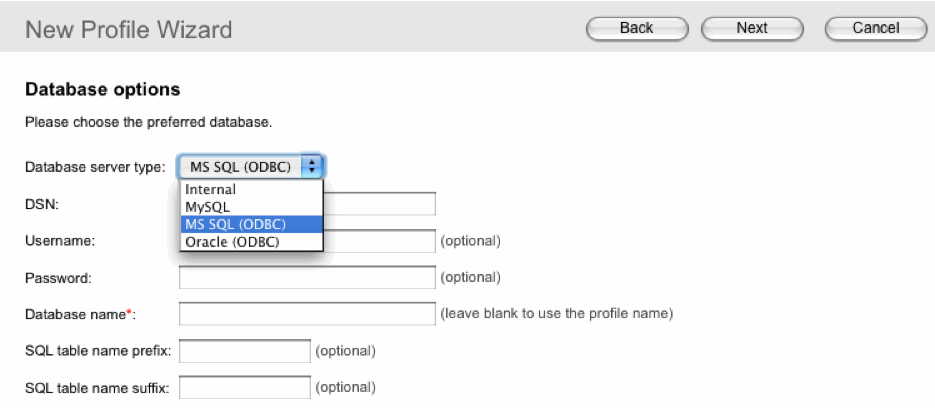
Task: Click the 'SQL table name prefix:' label
Action: click(97, 351)
